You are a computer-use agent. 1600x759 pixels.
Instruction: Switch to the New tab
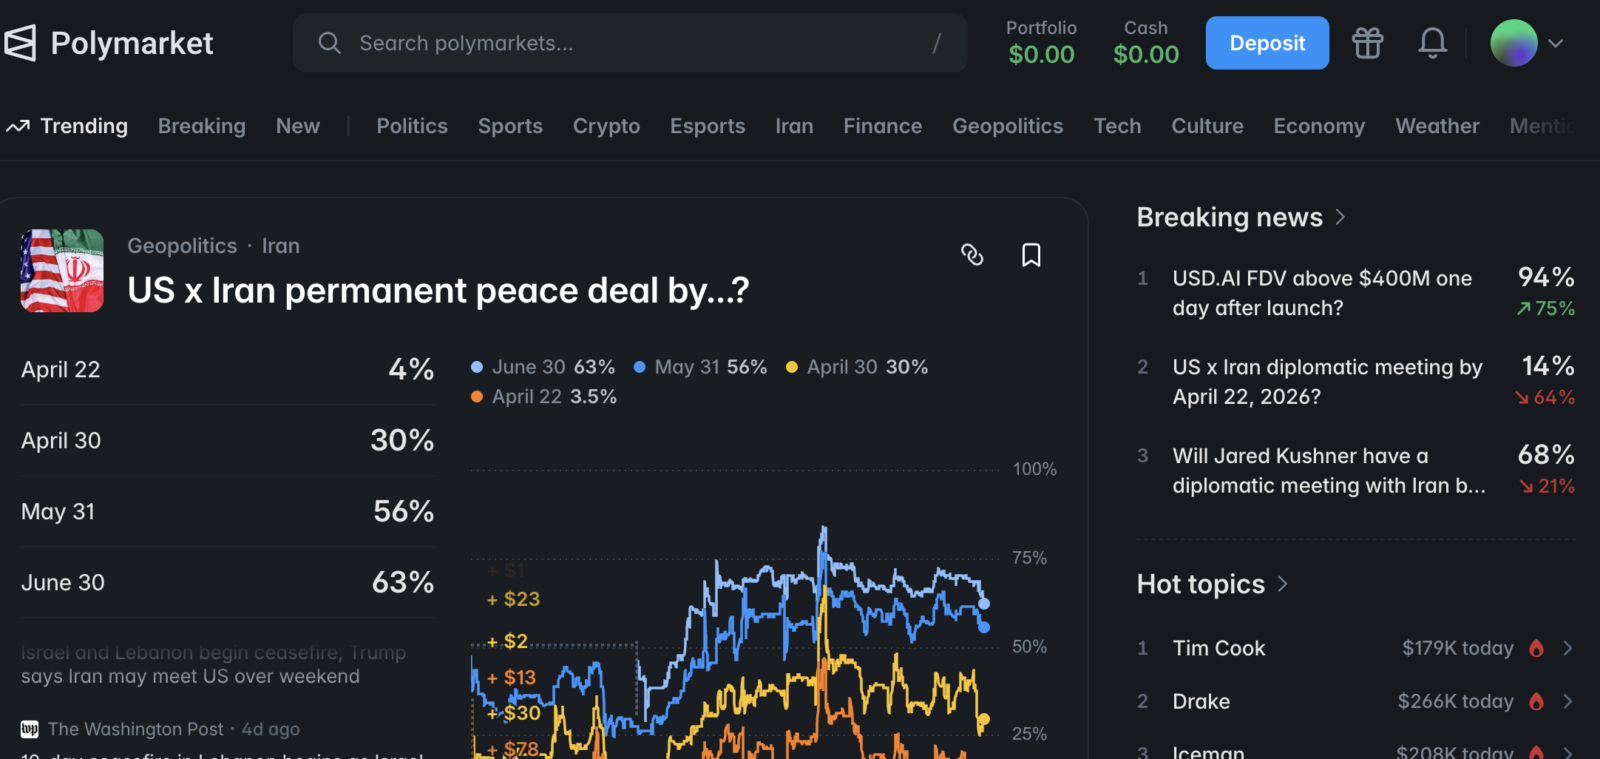tap(298, 126)
